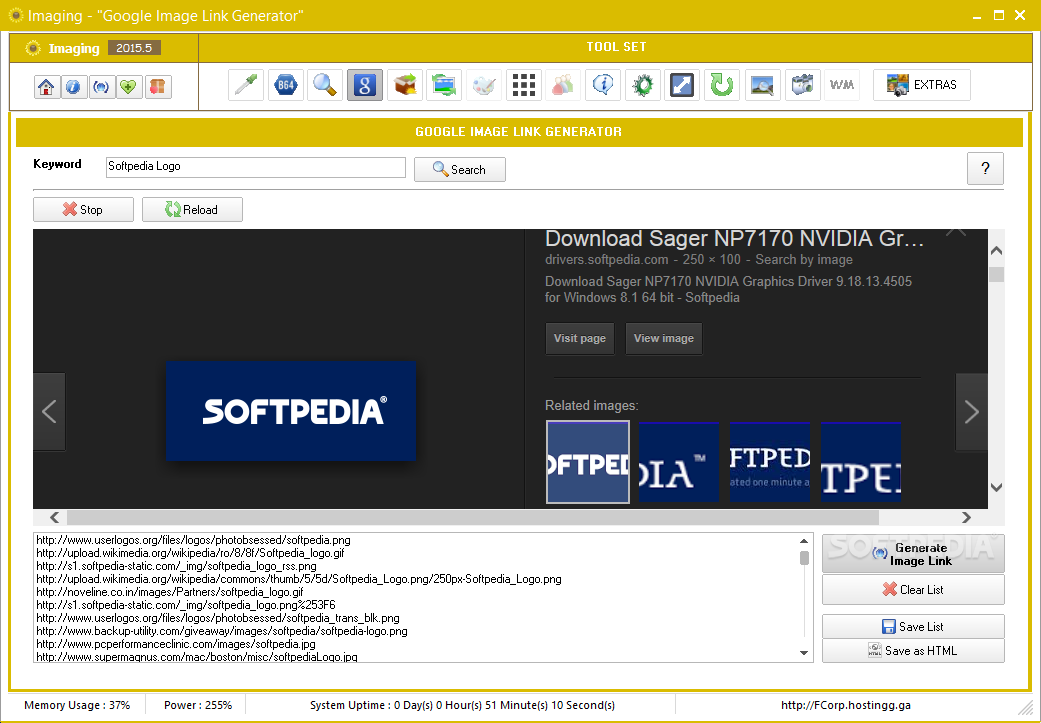The width and height of the screenshot is (1041, 723).
Task: Click the blue info icon beside Home
Action: coord(74,87)
